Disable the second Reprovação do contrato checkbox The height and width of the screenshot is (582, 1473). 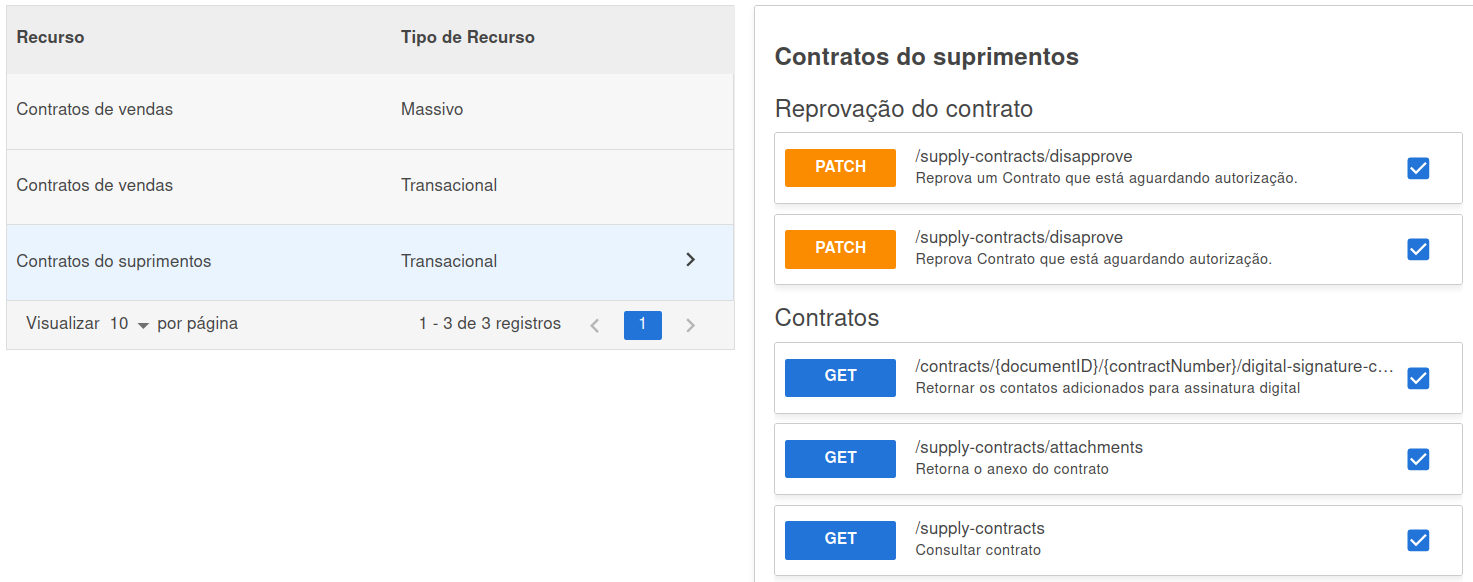tap(1418, 249)
